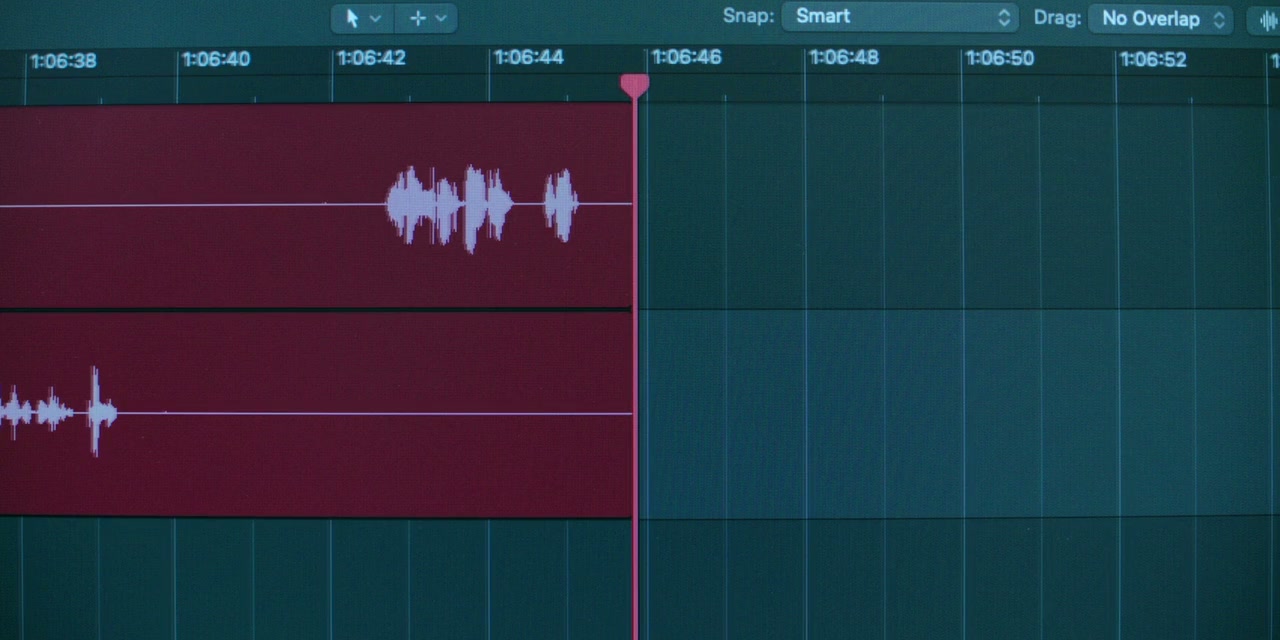Open the Drag mode dropdown showing No Overlap
The height and width of the screenshot is (640, 1280).
point(1159,19)
